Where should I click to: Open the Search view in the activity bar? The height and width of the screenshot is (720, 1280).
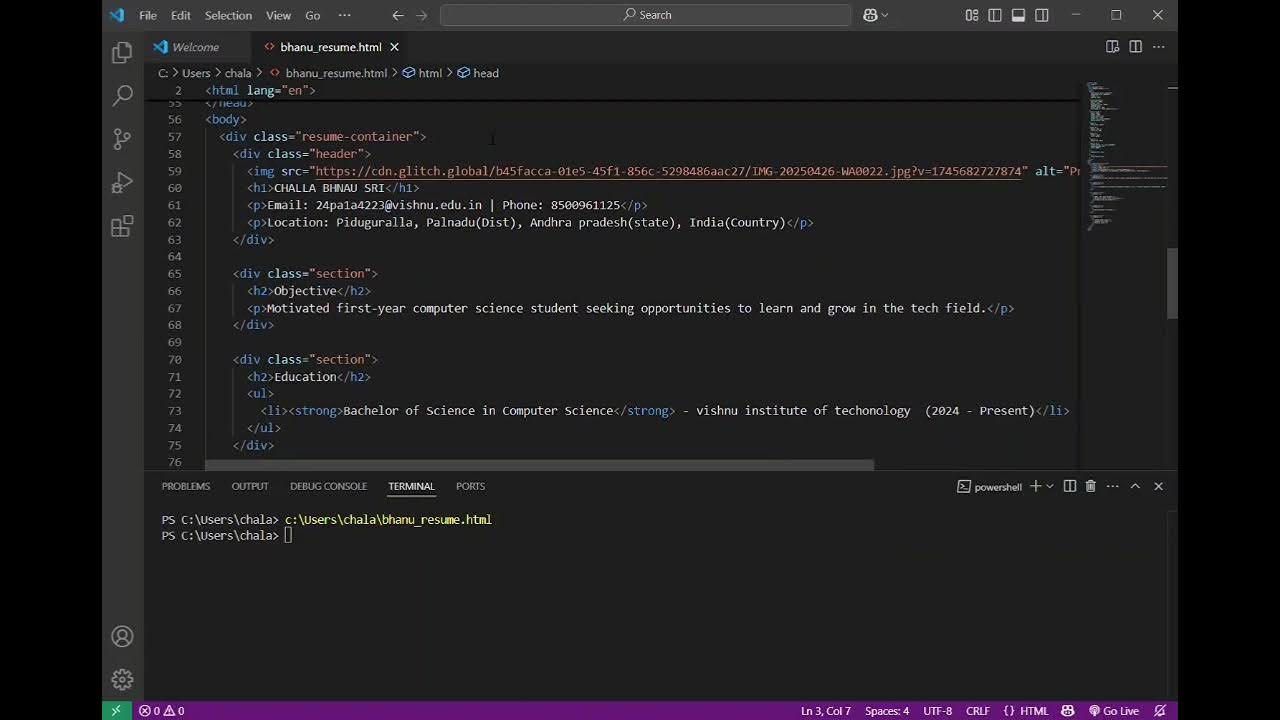click(122, 95)
